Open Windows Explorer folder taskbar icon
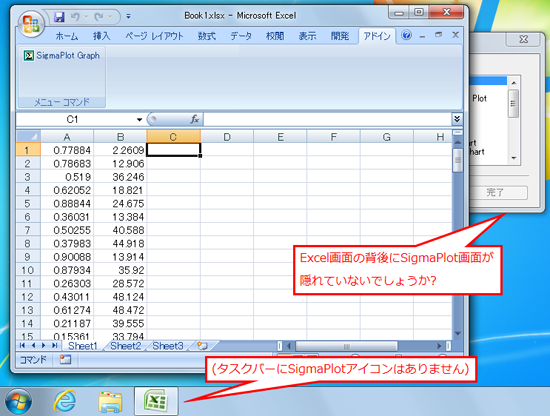The height and width of the screenshot is (416, 550). [x=110, y=402]
